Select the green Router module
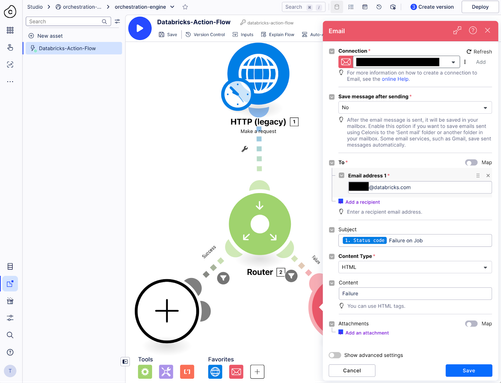501x383 pixels. (x=260, y=224)
